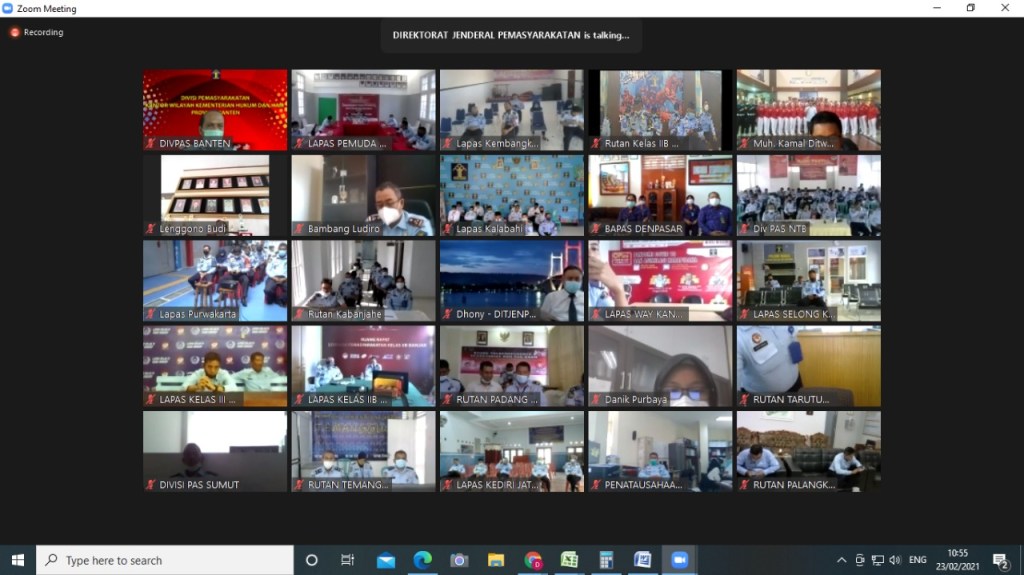Image resolution: width=1024 pixels, height=575 pixels.
Task: Open File Explorer from the taskbar
Action: tap(496, 560)
